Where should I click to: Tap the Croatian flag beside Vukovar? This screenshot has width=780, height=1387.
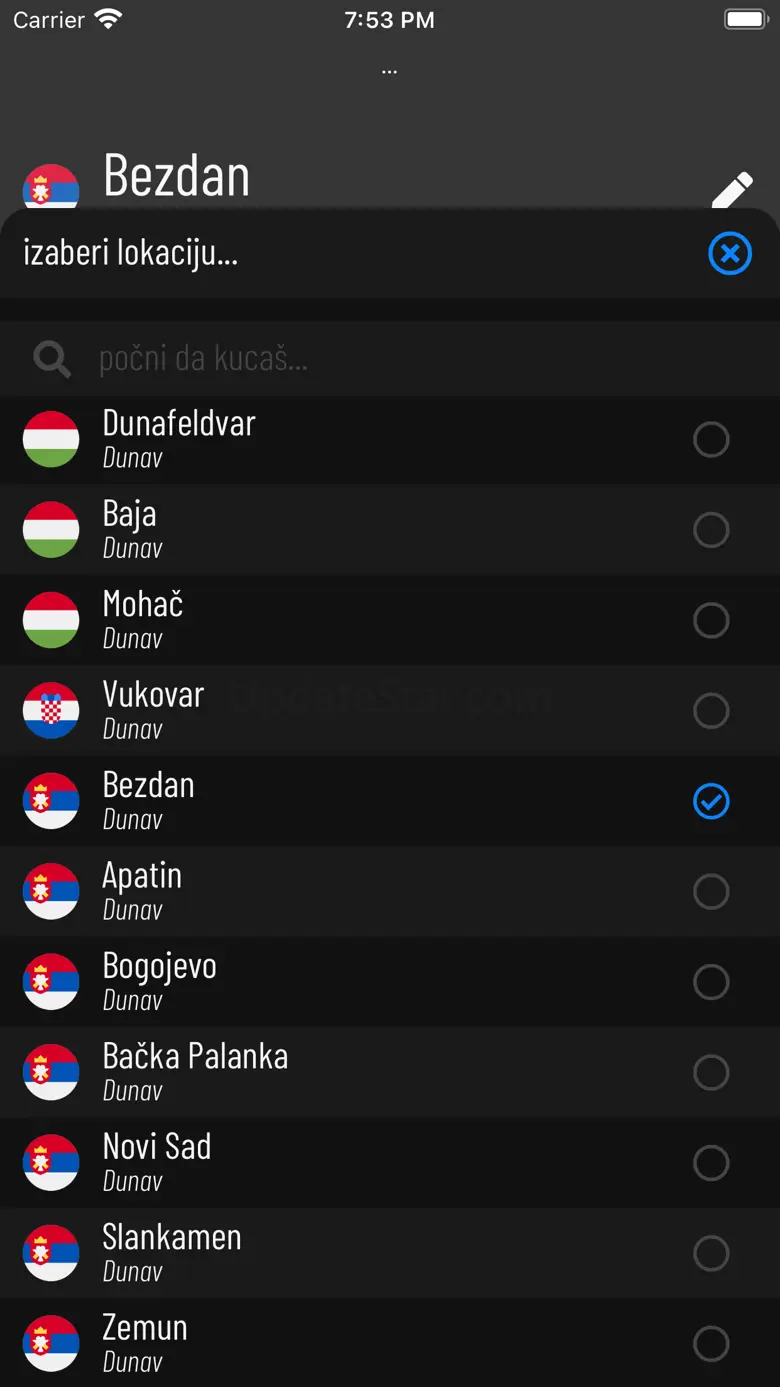[x=51, y=710]
